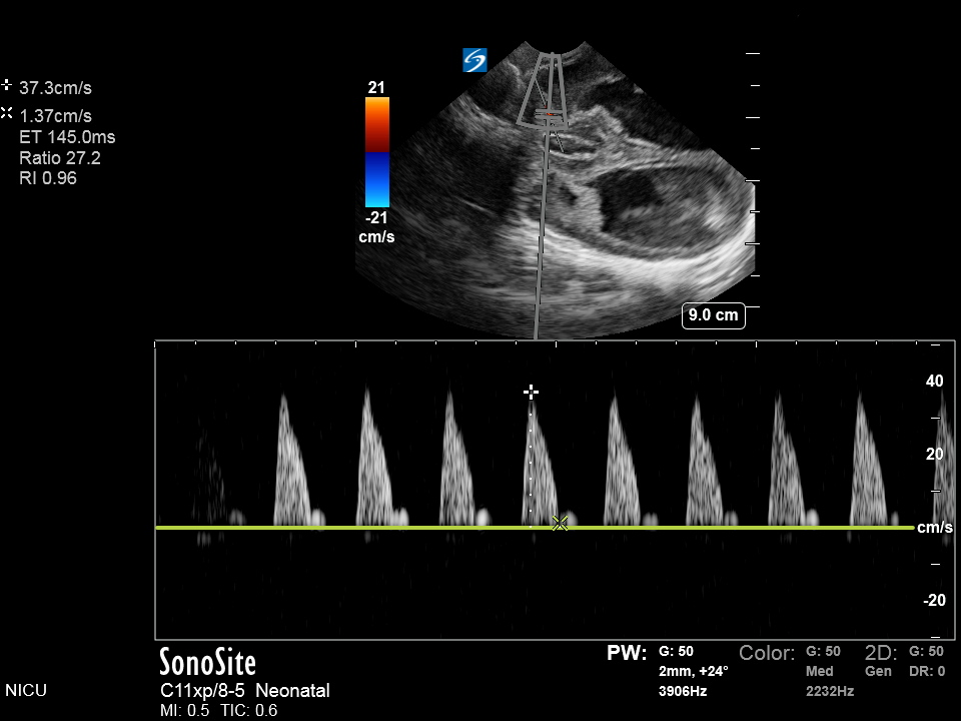Select the 9.0 cm depth label
Image resolution: width=961 pixels, height=721 pixels.
(714, 316)
